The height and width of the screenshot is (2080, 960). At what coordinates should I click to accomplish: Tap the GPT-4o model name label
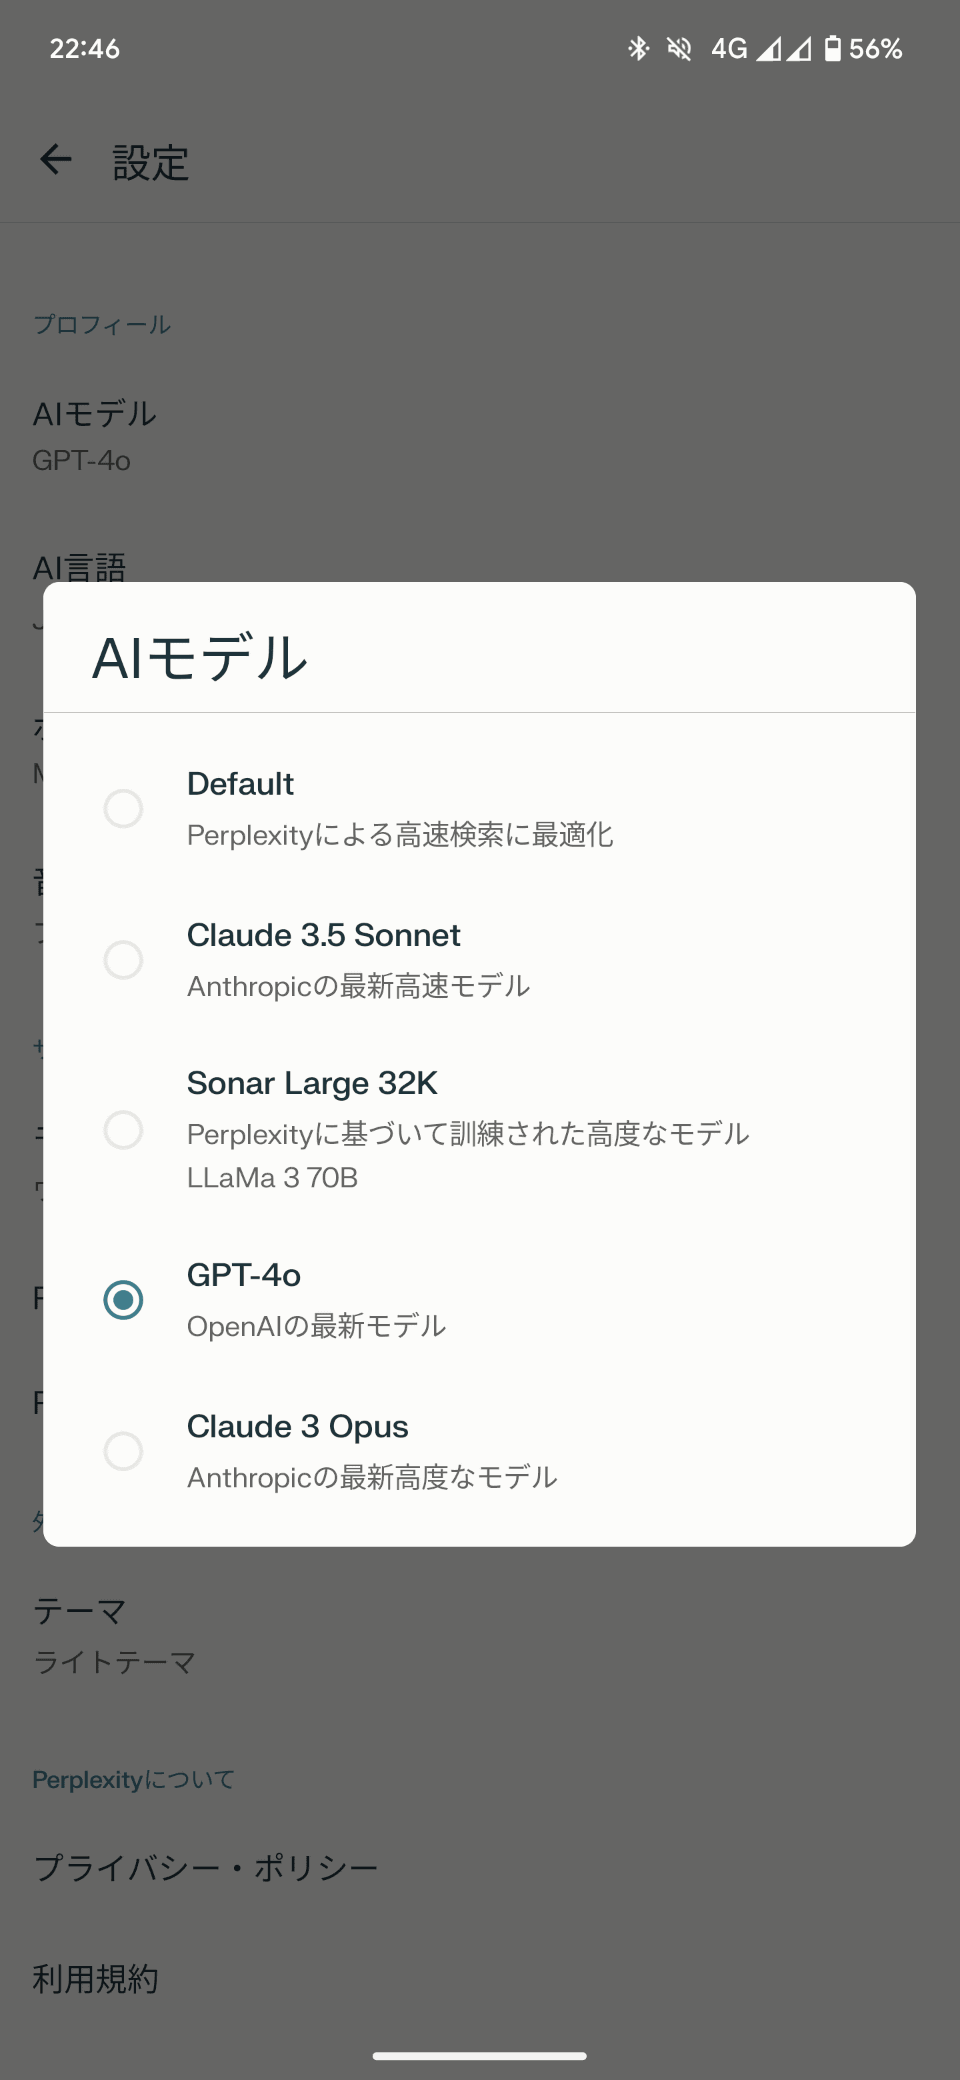[244, 1274]
